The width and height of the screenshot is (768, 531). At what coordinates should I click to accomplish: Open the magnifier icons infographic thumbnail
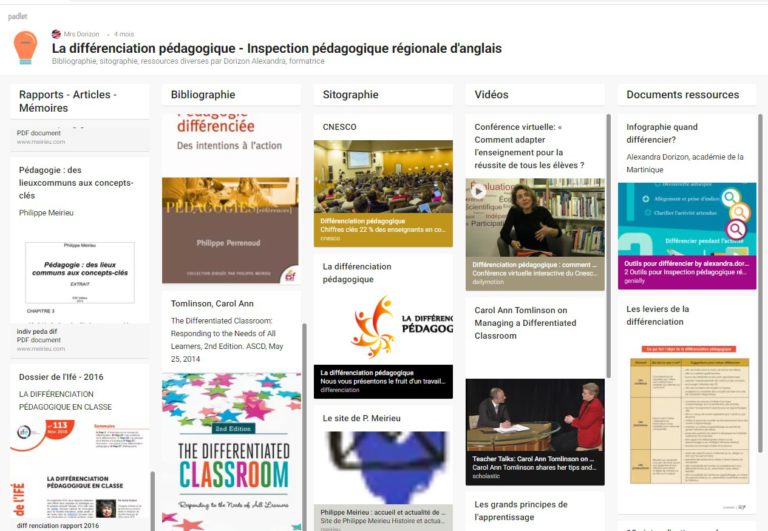[x=687, y=219]
